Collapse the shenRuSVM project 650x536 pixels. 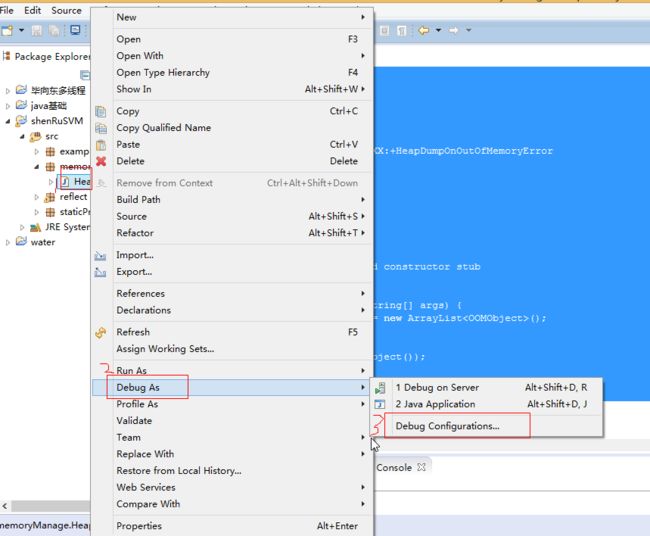coord(7,121)
